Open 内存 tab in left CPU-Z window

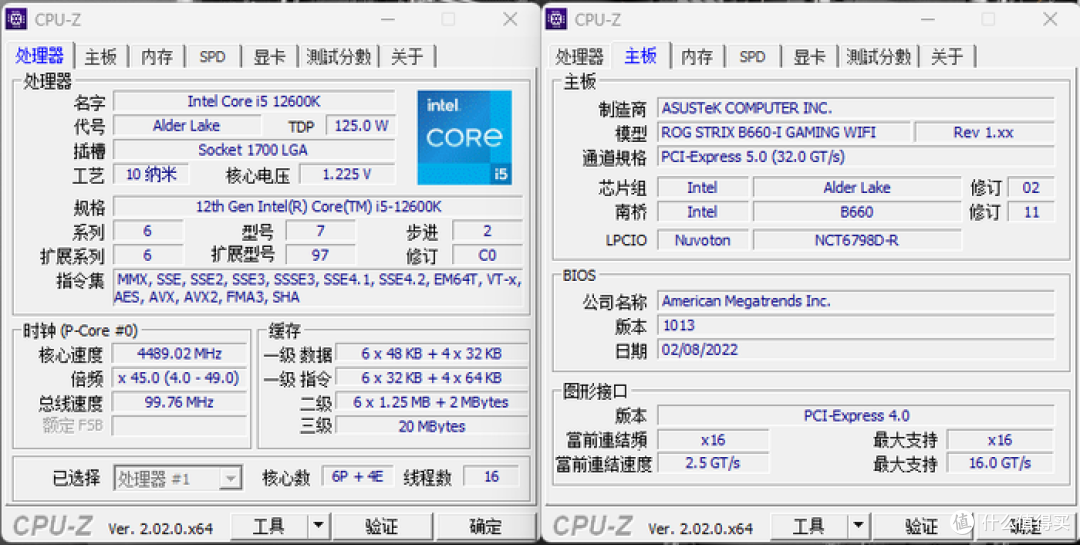click(x=156, y=56)
